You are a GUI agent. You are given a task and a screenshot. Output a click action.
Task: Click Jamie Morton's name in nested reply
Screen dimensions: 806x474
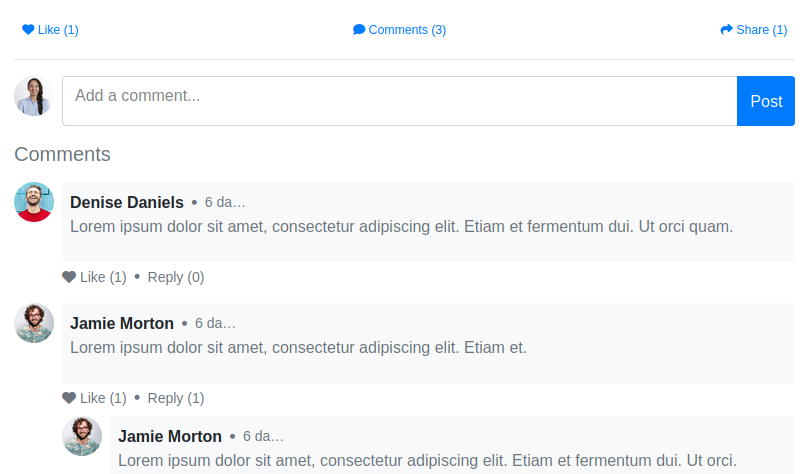170,436
